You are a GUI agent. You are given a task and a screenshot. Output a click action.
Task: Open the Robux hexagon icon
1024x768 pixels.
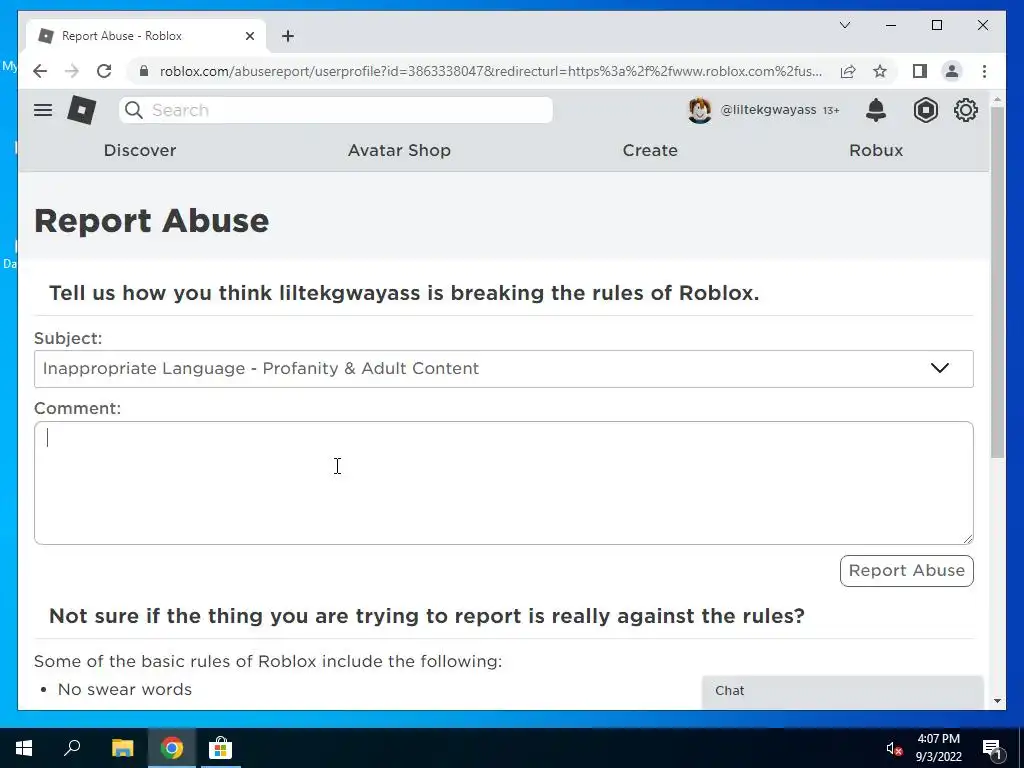[925, 110]
